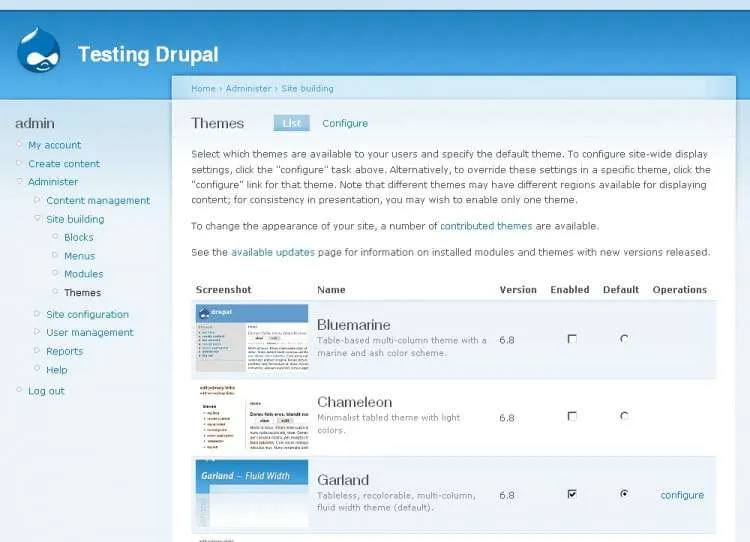
Task: Expand the Content management arrow
Action: (x=37, y=199)
